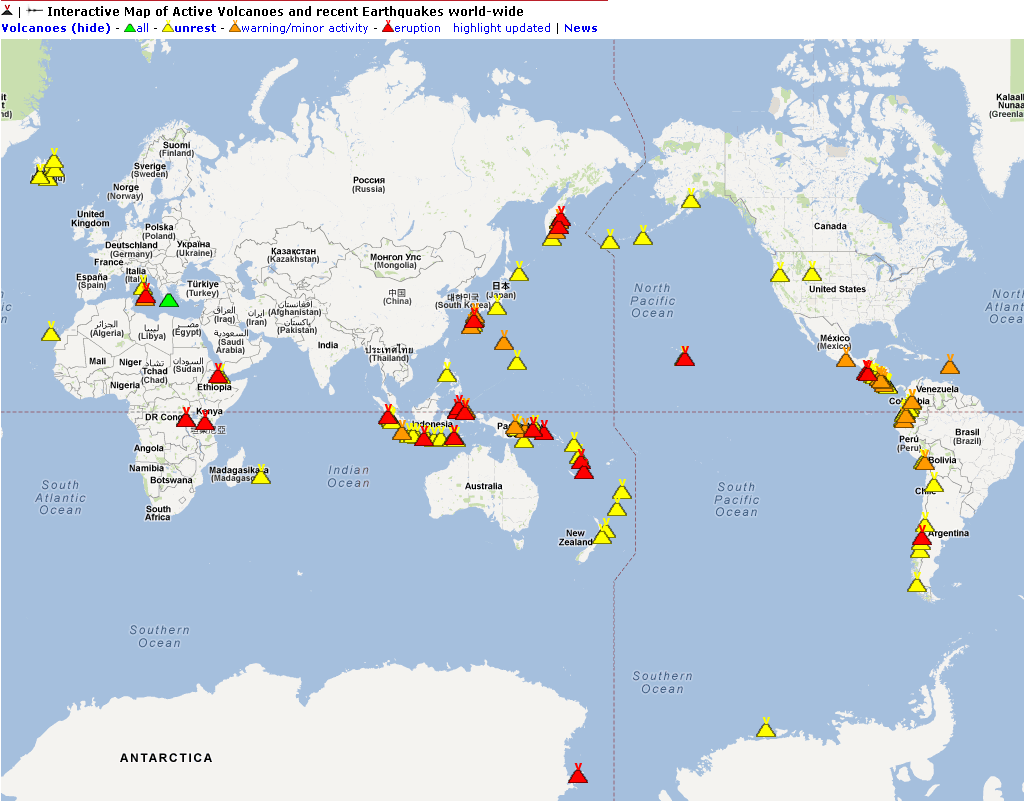Click lone orange marker south of Japan

click(x=504, y=340)
